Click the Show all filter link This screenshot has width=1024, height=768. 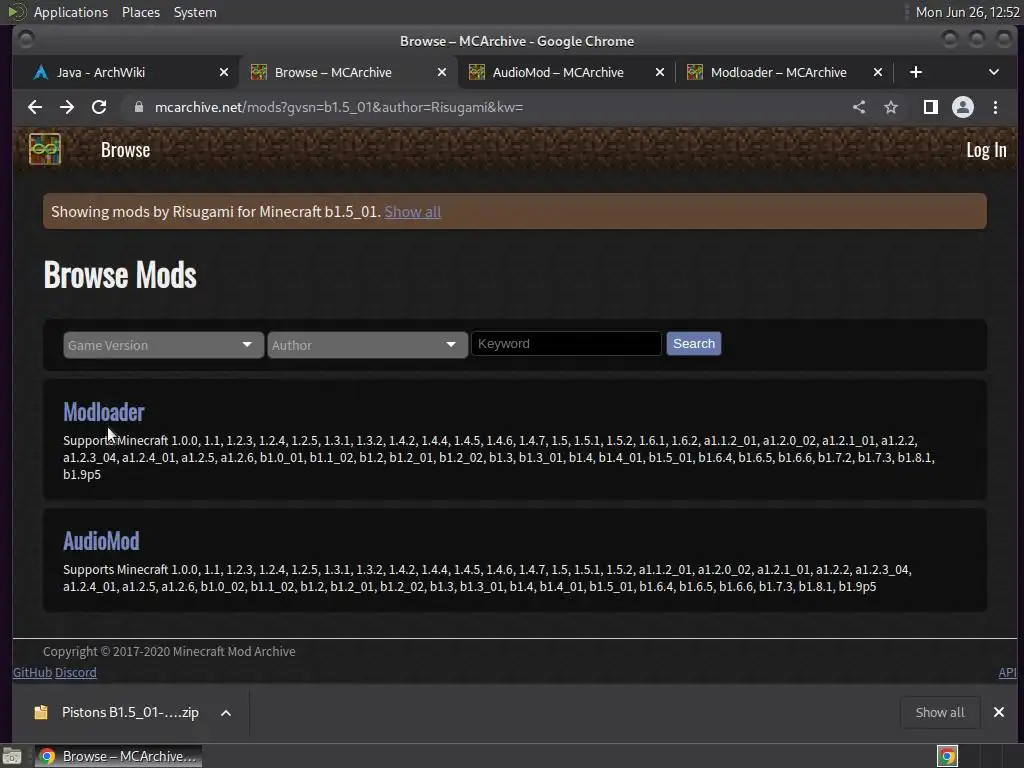click(412, 212)
